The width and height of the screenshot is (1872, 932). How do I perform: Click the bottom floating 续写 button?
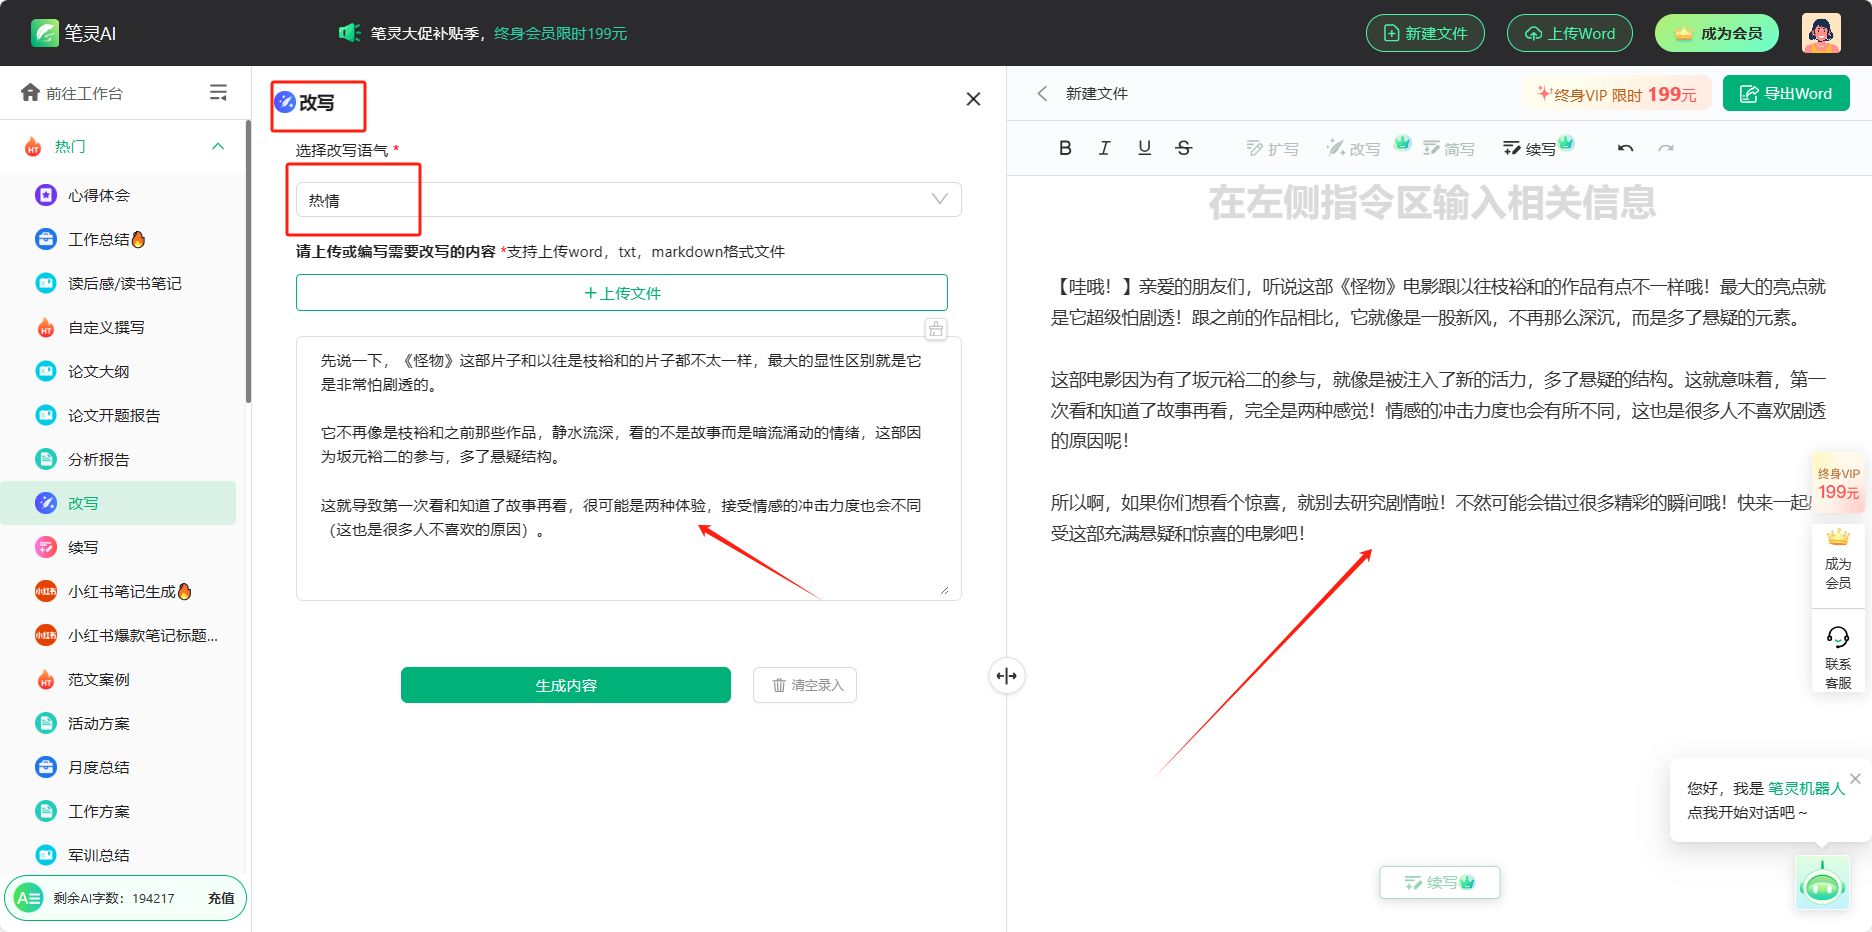click(1440, 882)
